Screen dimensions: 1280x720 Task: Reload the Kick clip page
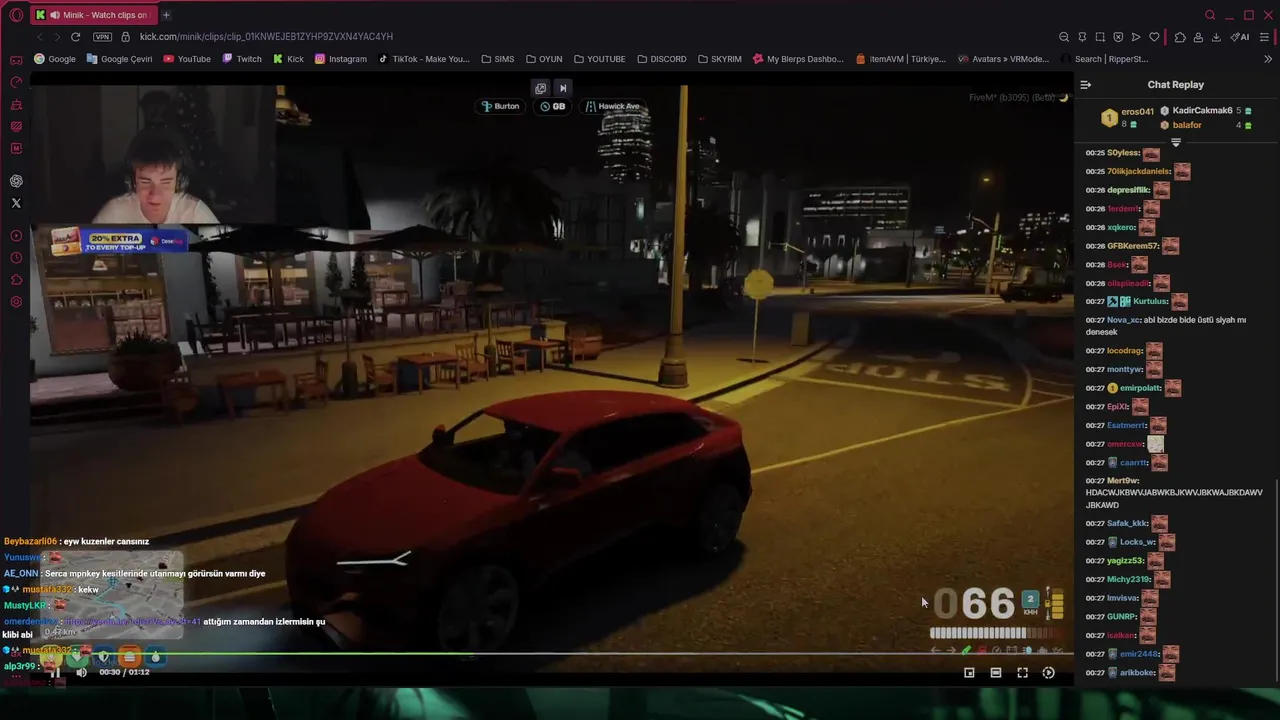pos(75,37)
